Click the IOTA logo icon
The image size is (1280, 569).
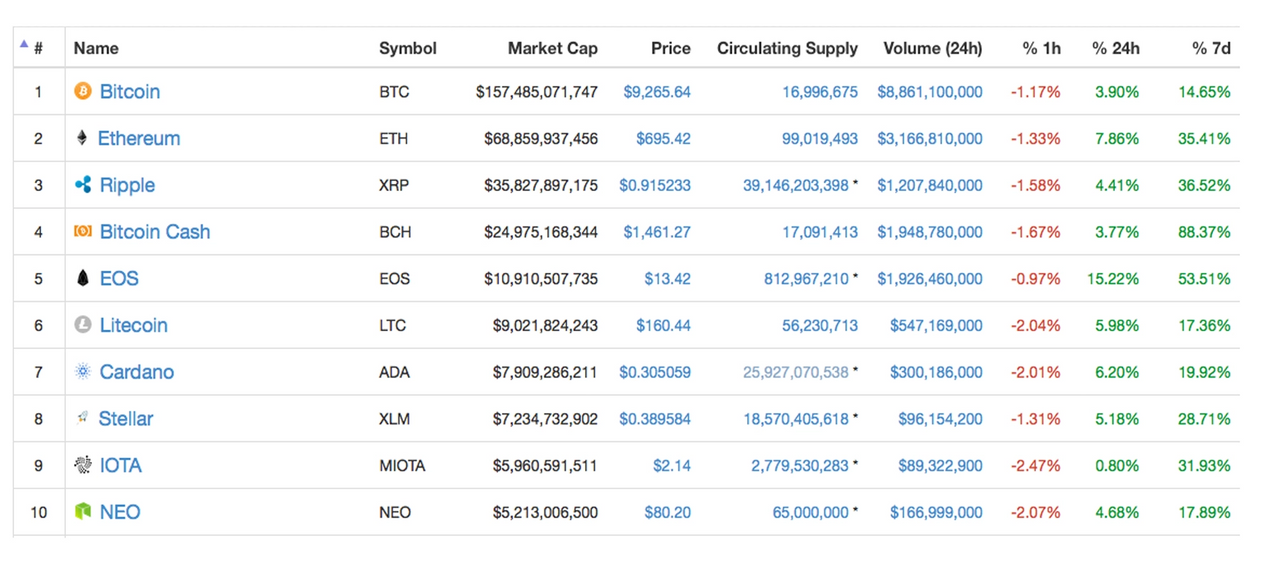click(83, 465)
